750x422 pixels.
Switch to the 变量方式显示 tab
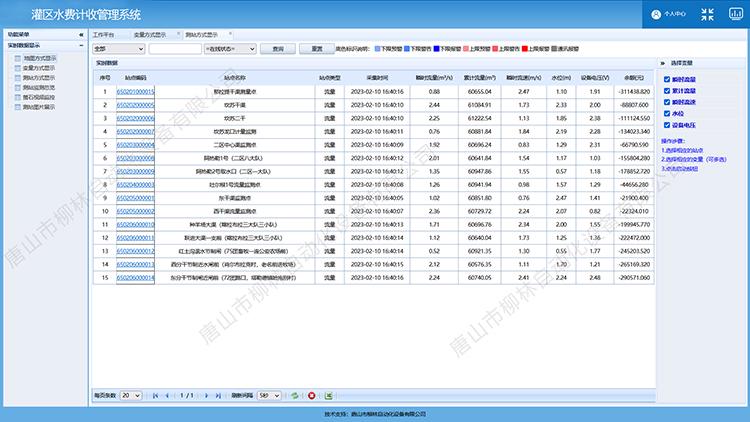(150, 35)
